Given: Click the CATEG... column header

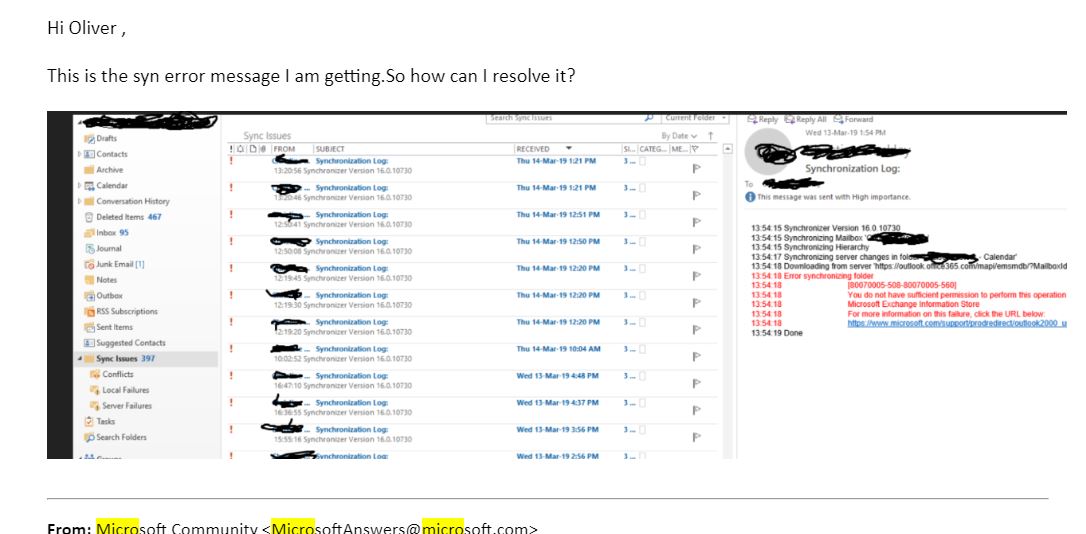Looking at the screenshot, I should tap(653, 149).
